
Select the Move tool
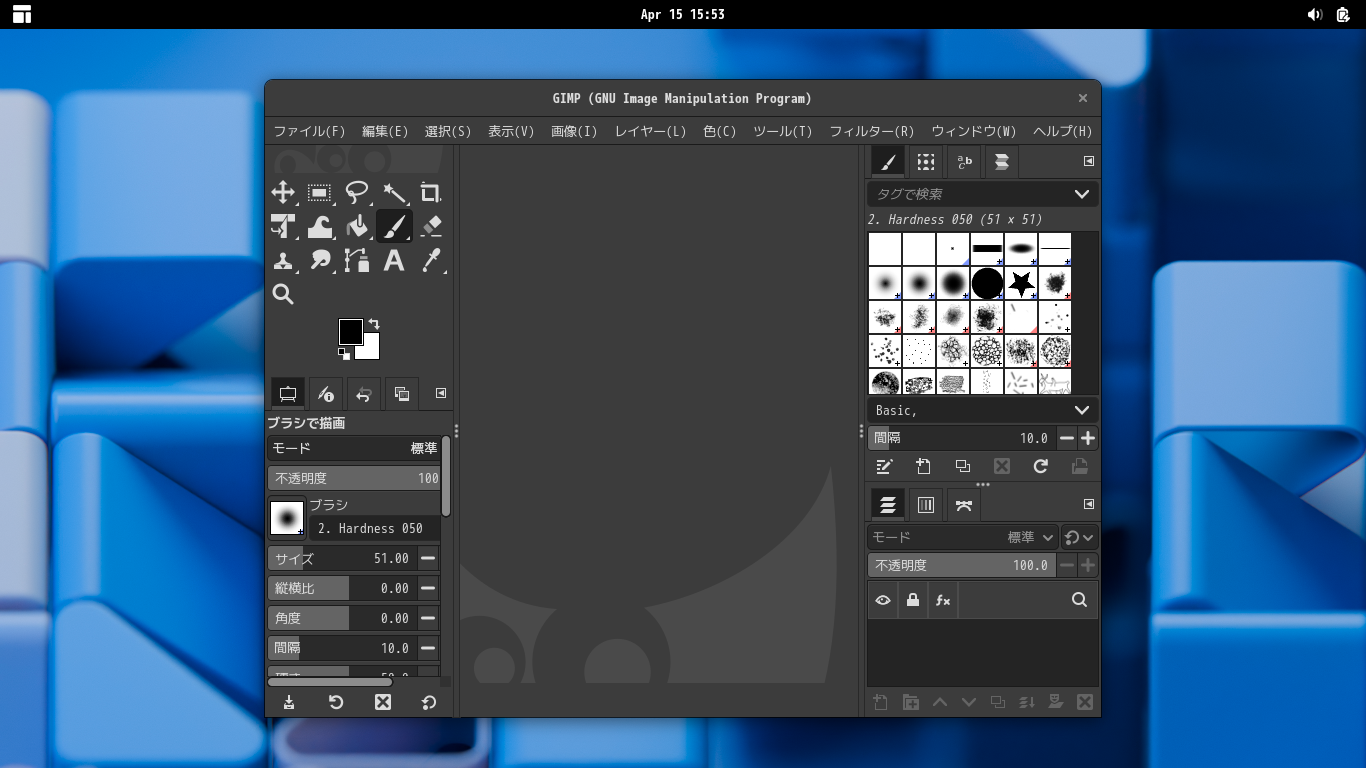pos(283,193)
